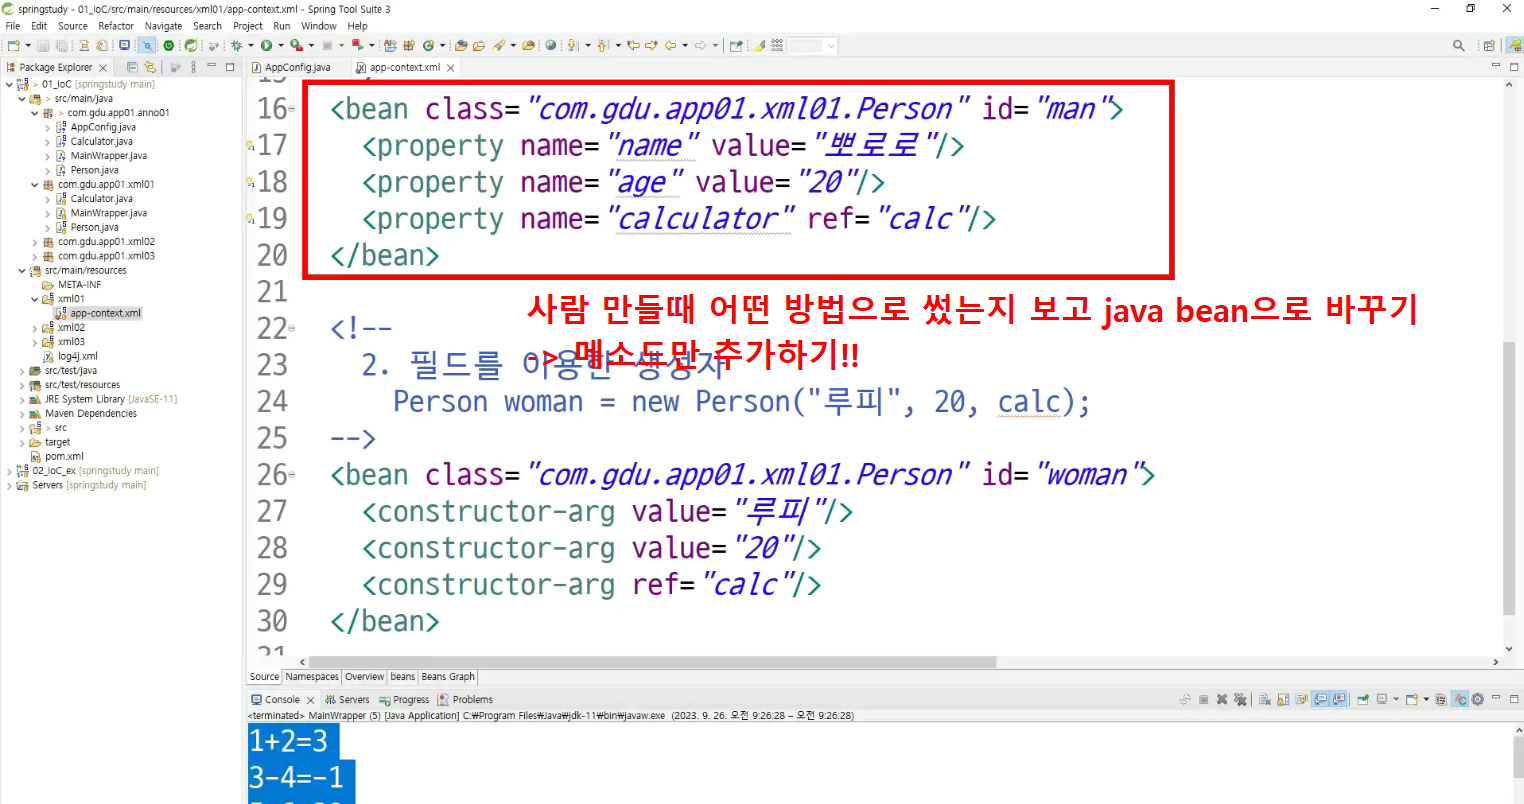Toggle the highlighted Toggle Mark Occurrences toolbar button
This screenshot has width=1524, height=804.
pyautogui.click(x=146, y=45)
